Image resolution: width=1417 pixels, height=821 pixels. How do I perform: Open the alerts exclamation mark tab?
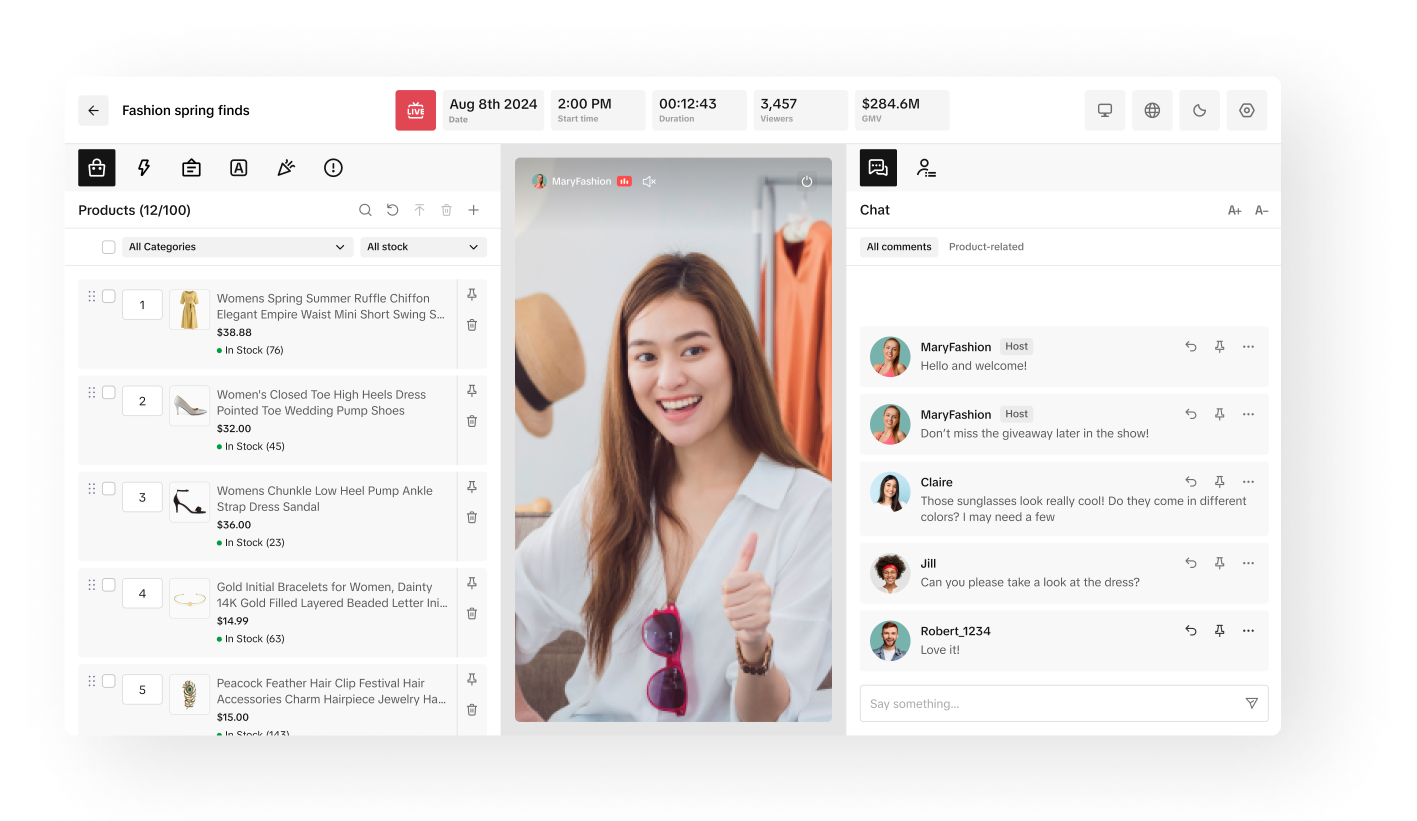pos(333,168)
